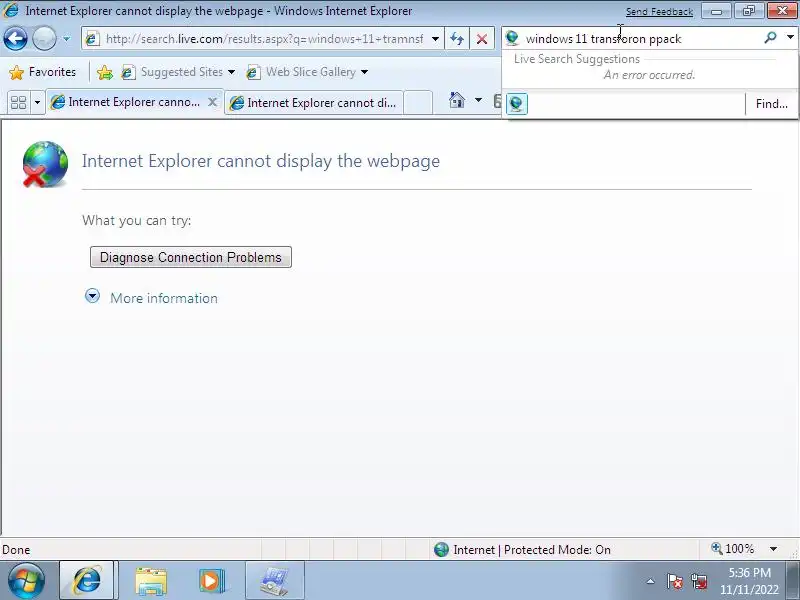Open the search provider options dropdown arrow

[x=790, y=37]
